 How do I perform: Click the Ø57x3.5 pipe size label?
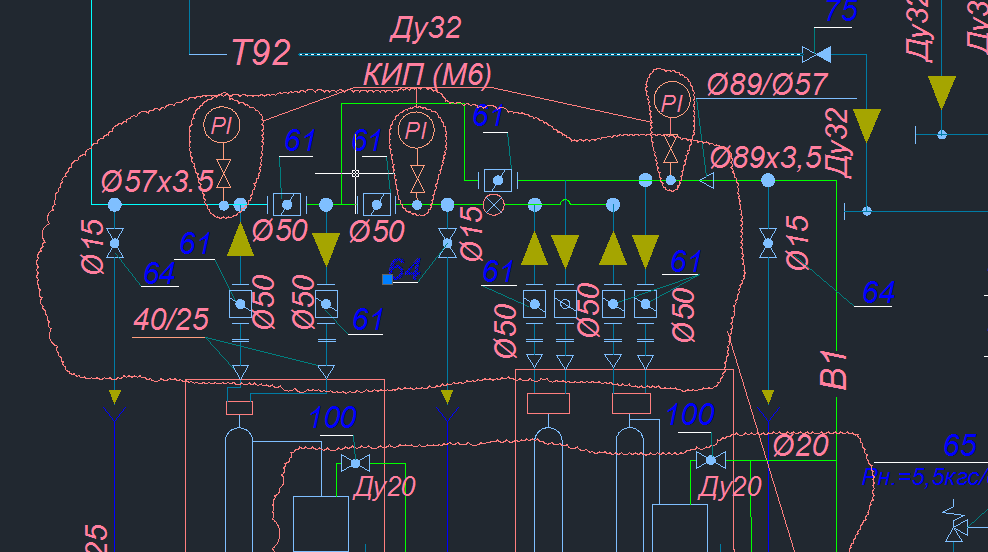tap(158, 181)
